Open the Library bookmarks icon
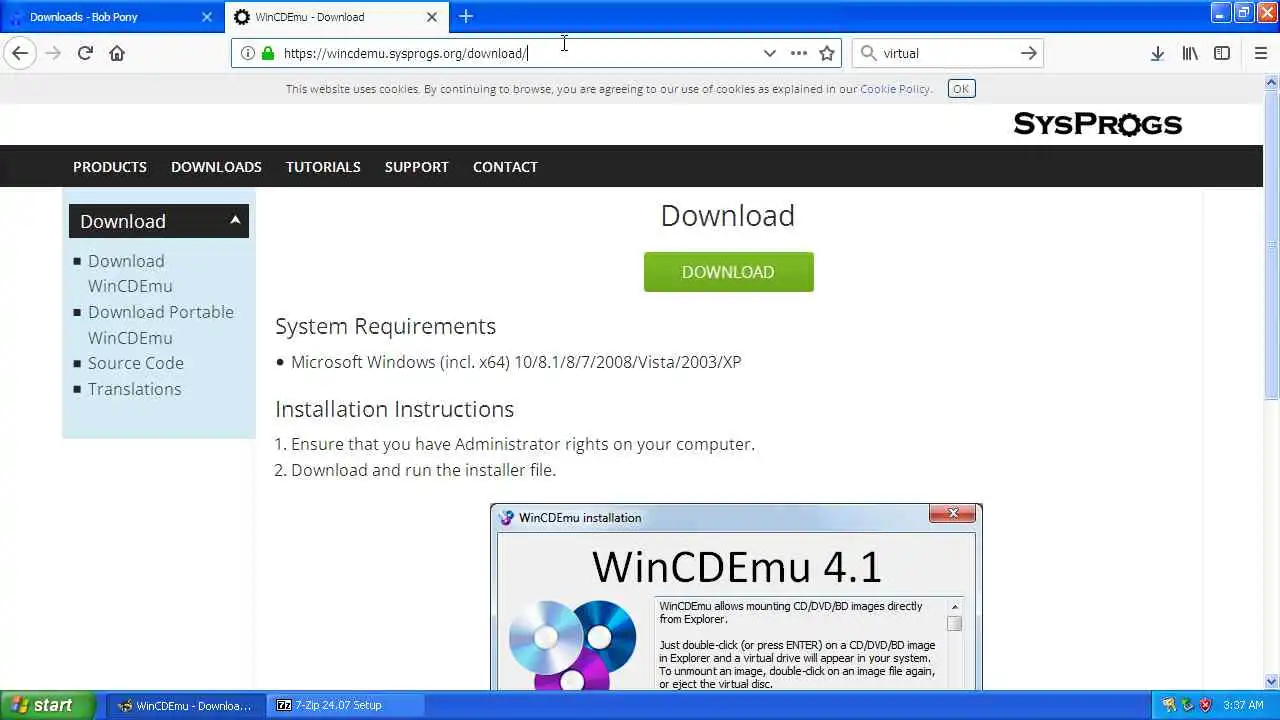Viewport: 1280px width, 720px height. (x=1190, y=53)
